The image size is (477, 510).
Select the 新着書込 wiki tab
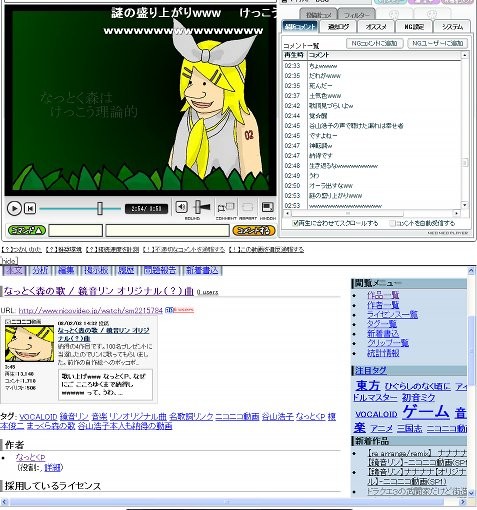(202, 270)
